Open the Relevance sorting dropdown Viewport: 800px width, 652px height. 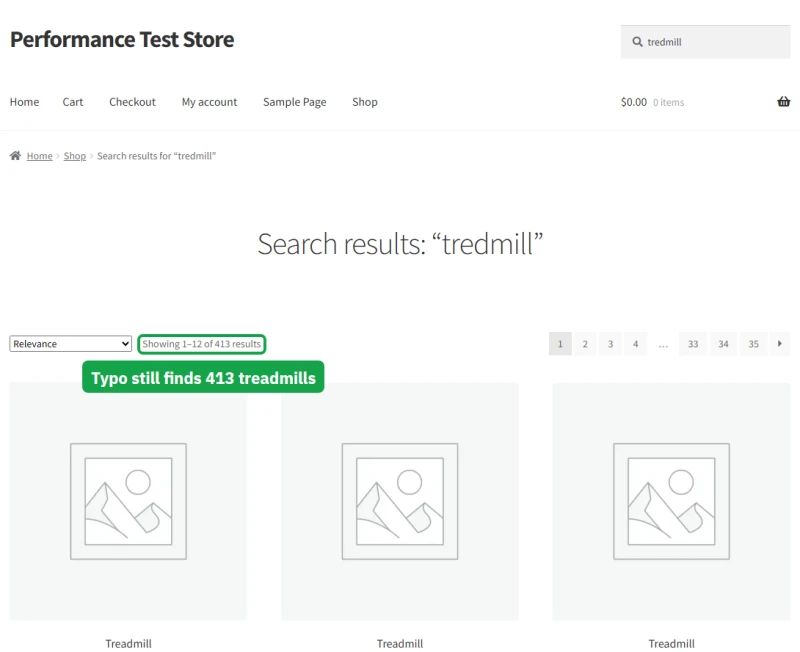click(70, 344)
